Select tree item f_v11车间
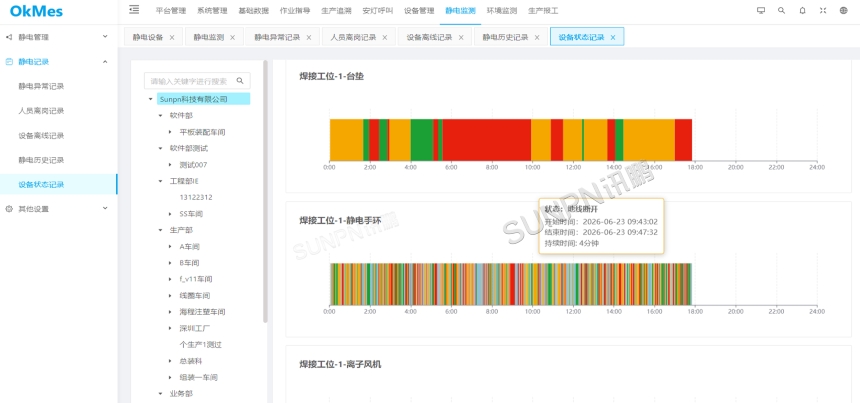 coord(196,279)
